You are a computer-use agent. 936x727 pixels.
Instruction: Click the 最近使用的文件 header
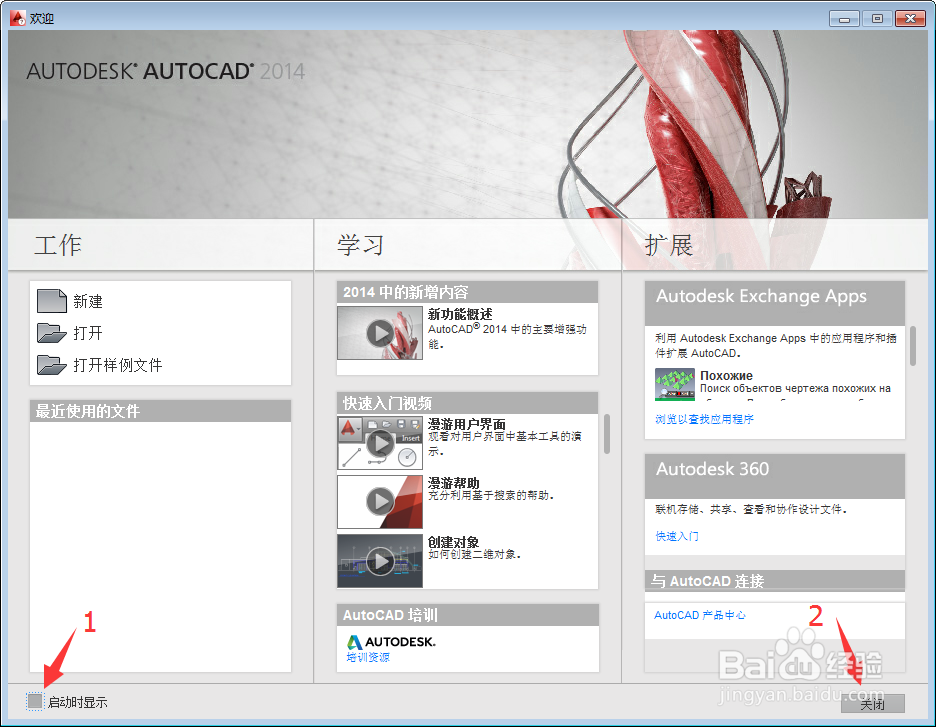161,411
